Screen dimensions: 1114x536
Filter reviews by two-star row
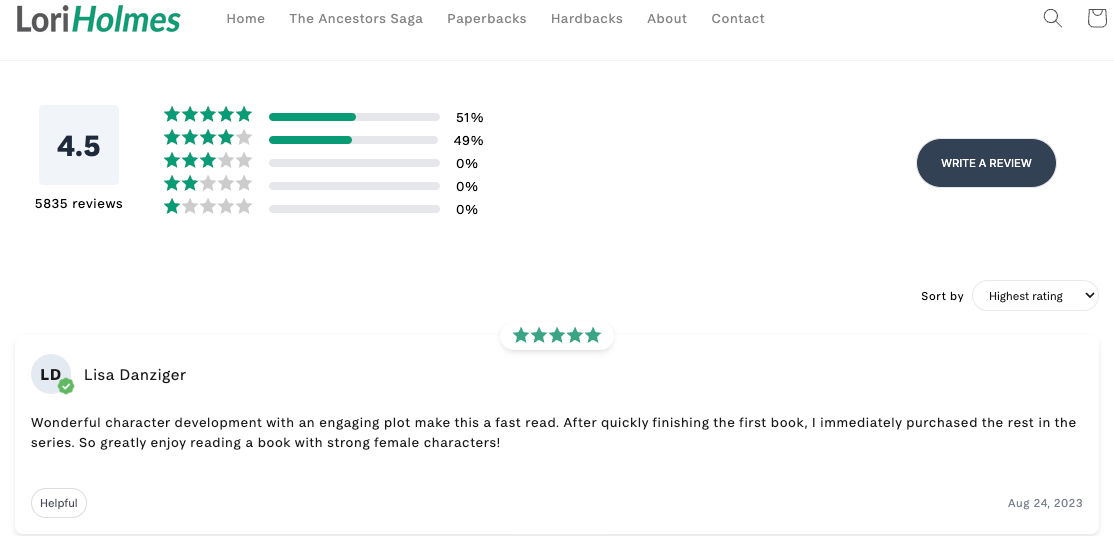point(323,186)
